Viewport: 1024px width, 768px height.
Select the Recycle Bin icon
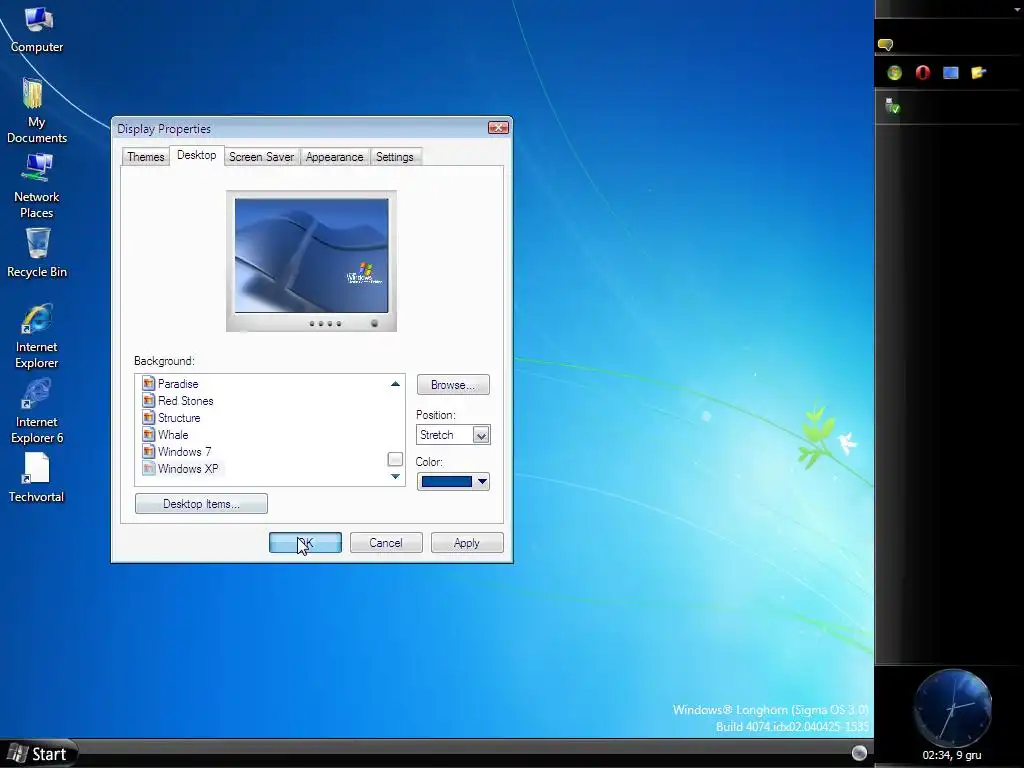tap(37, 253)
